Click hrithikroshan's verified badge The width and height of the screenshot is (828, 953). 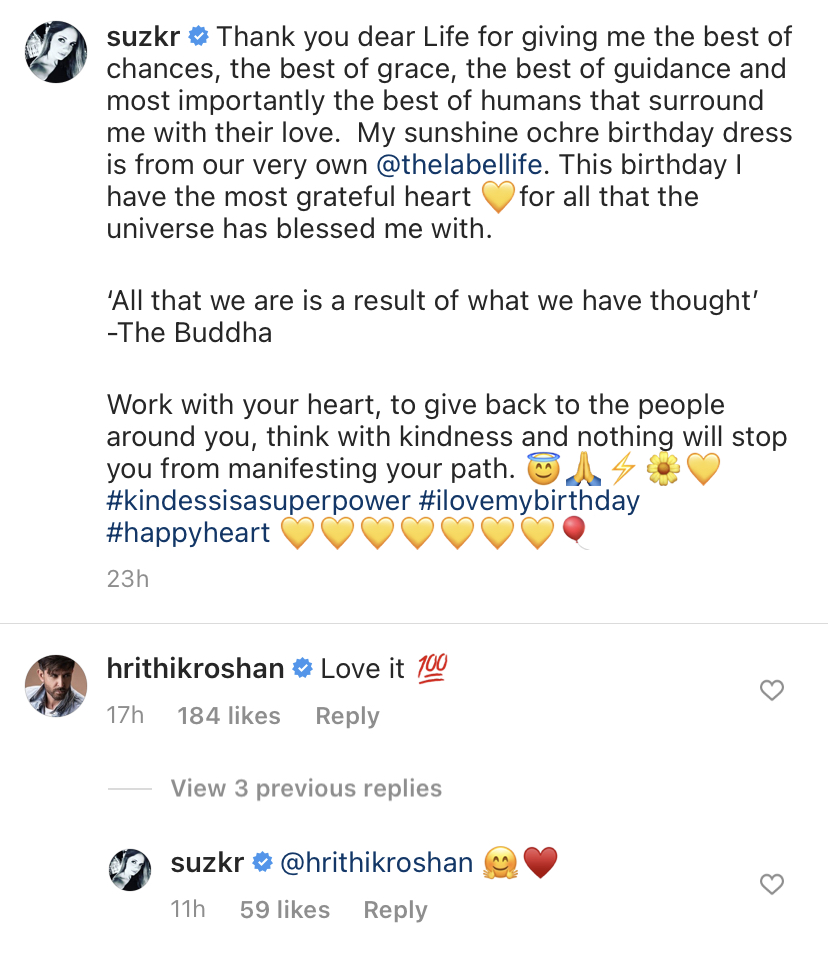[302, 669]
